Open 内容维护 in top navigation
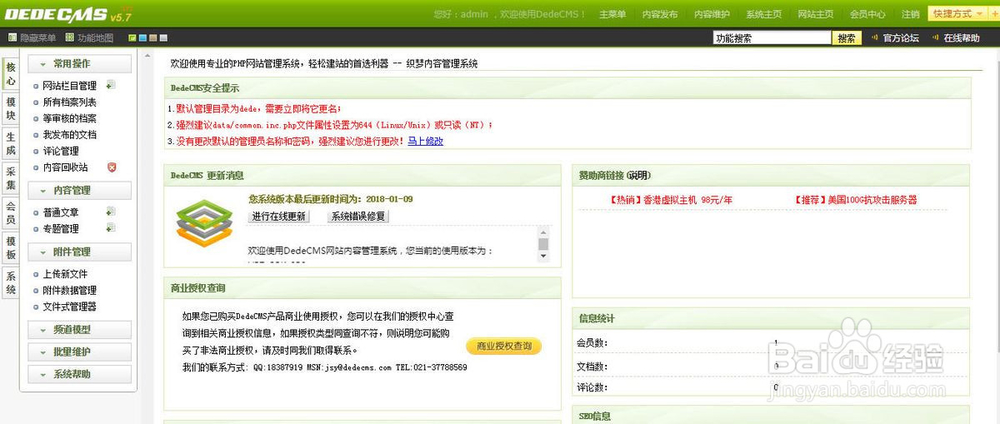 point(711,14)
